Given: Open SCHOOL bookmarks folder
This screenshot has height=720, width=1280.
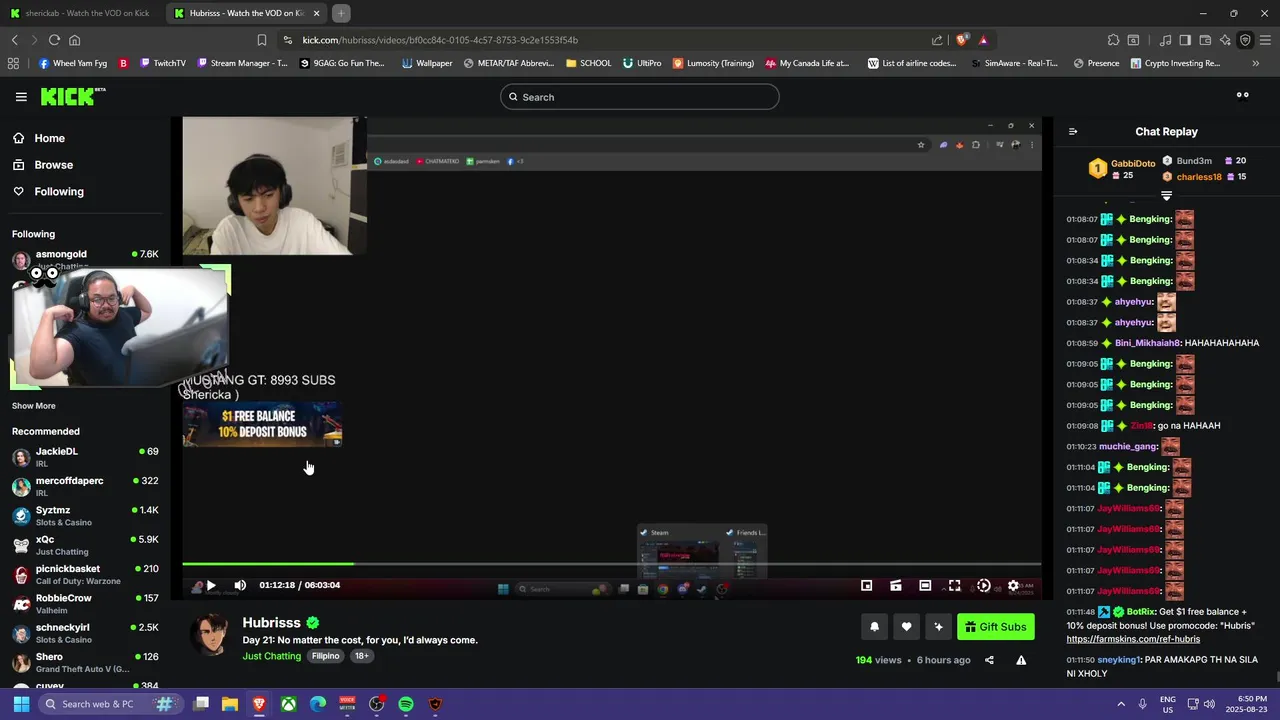Looking at the screenshot, I should (588, 63).
